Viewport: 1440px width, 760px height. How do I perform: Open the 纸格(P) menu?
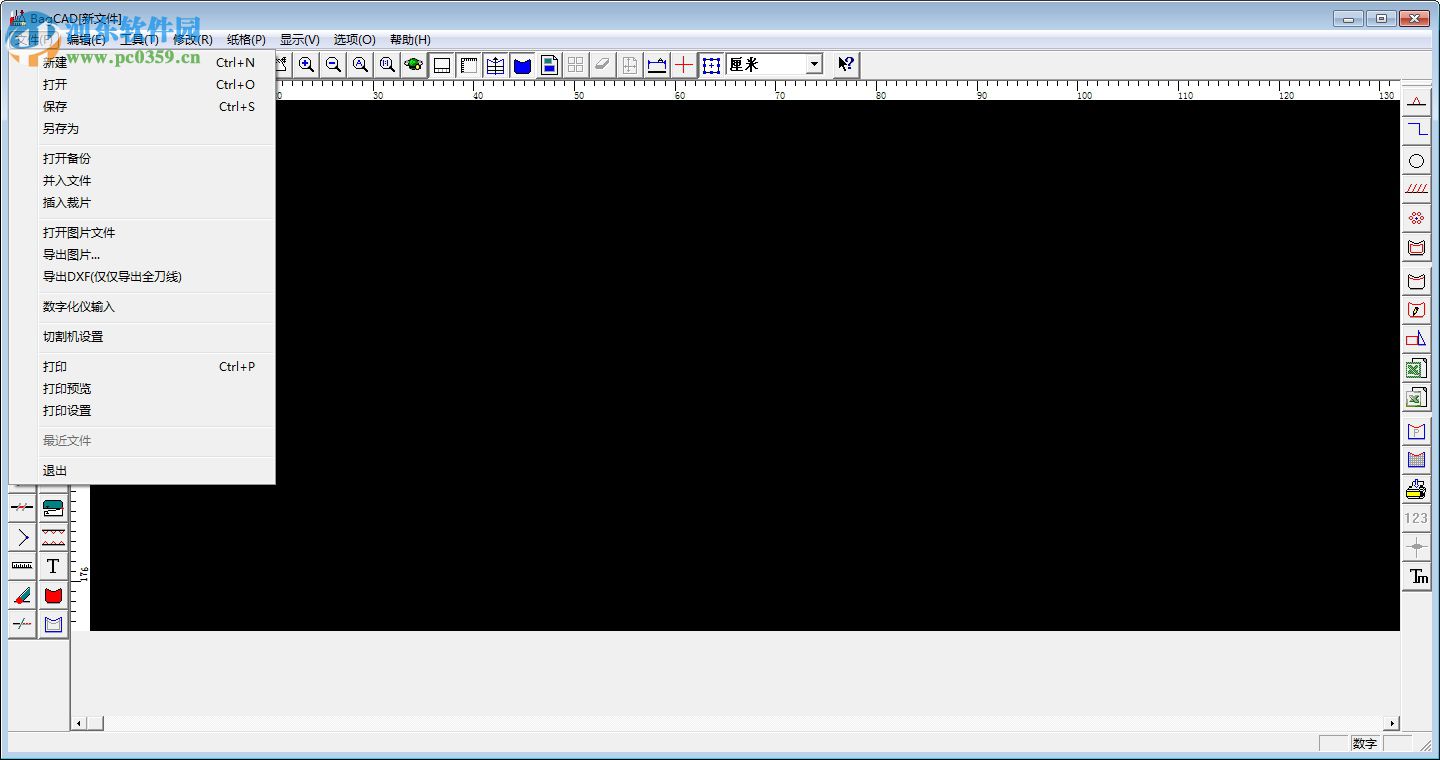point(246,39)
